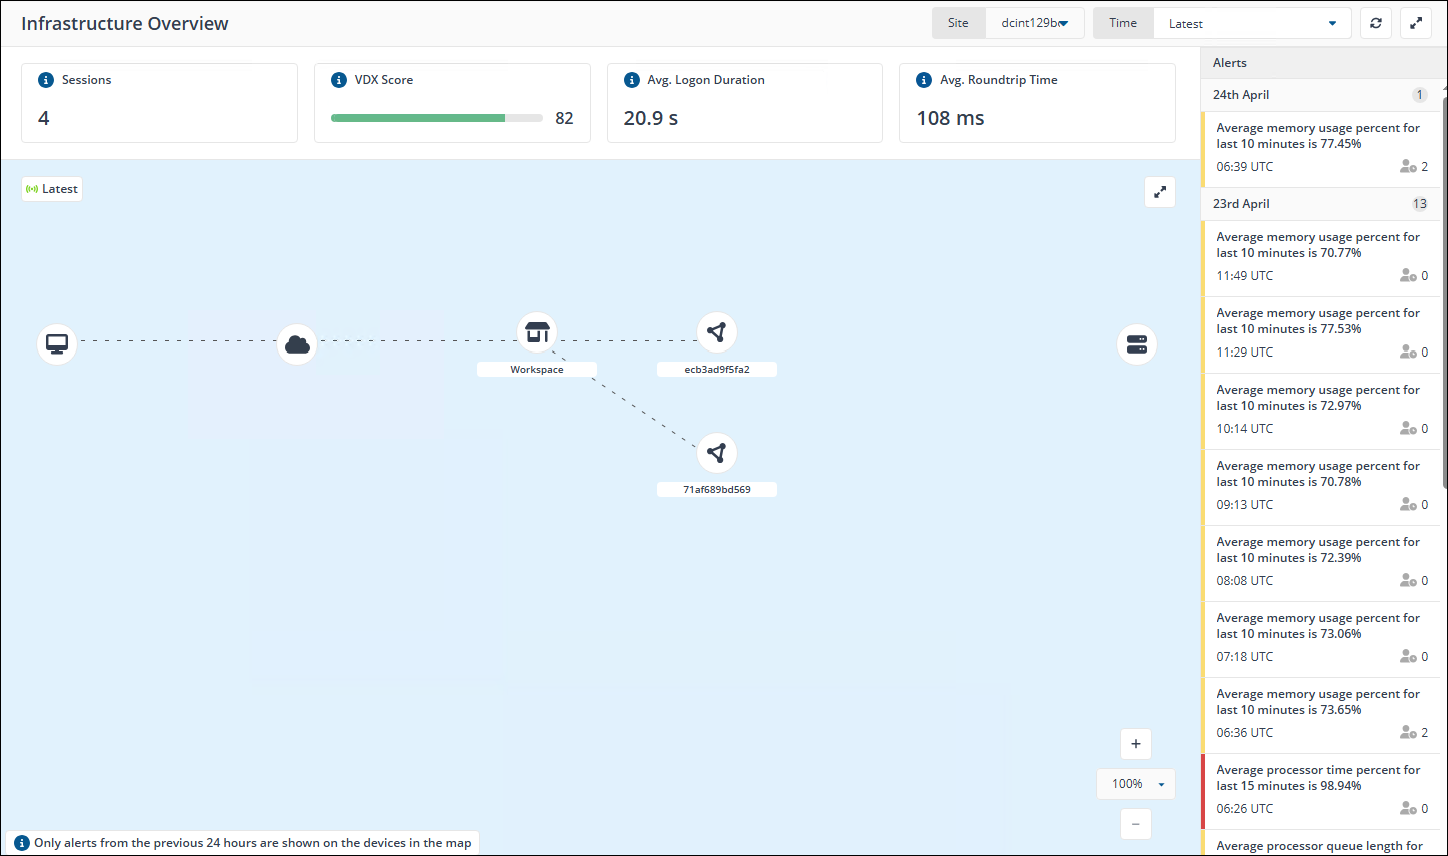Image resolution: width=1448 pixels, height=856 pixels.
Task: Toggle the Latest live indicator
Action: coord(52,189)
